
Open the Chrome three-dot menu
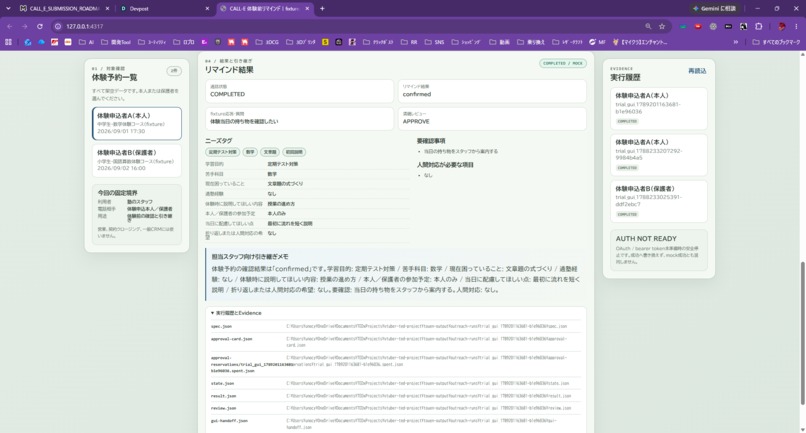click(797, 26)
